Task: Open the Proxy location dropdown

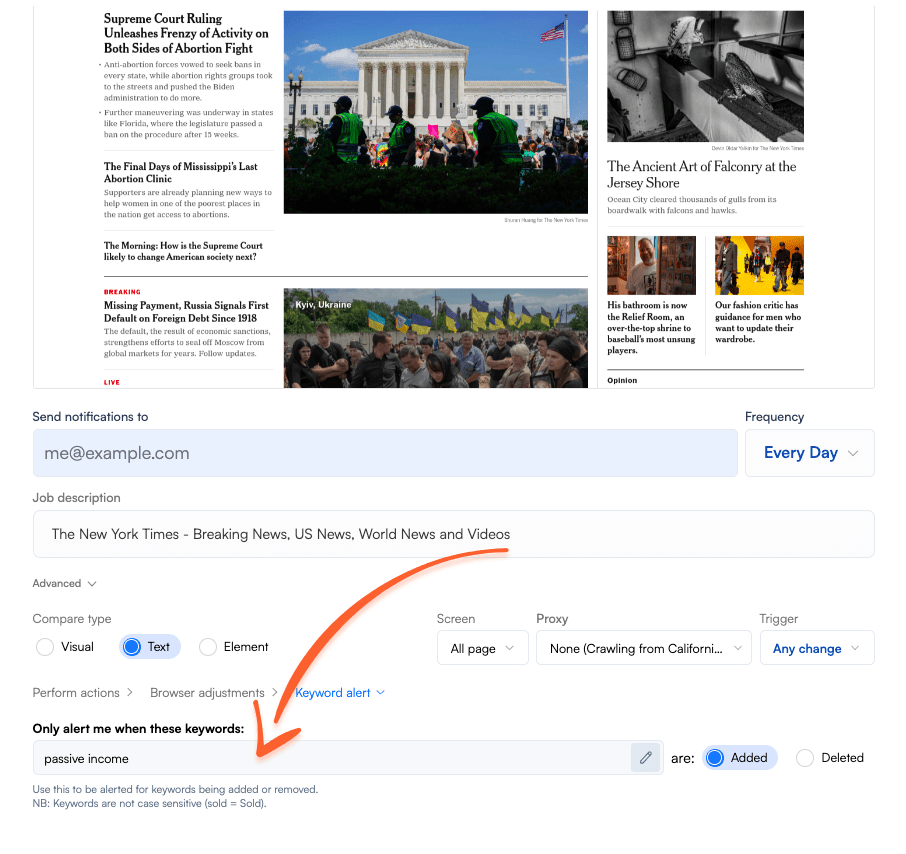Action: point(643,648)
